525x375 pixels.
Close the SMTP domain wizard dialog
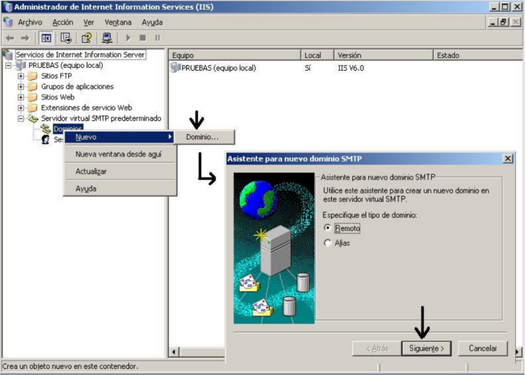tap(508, 158)
